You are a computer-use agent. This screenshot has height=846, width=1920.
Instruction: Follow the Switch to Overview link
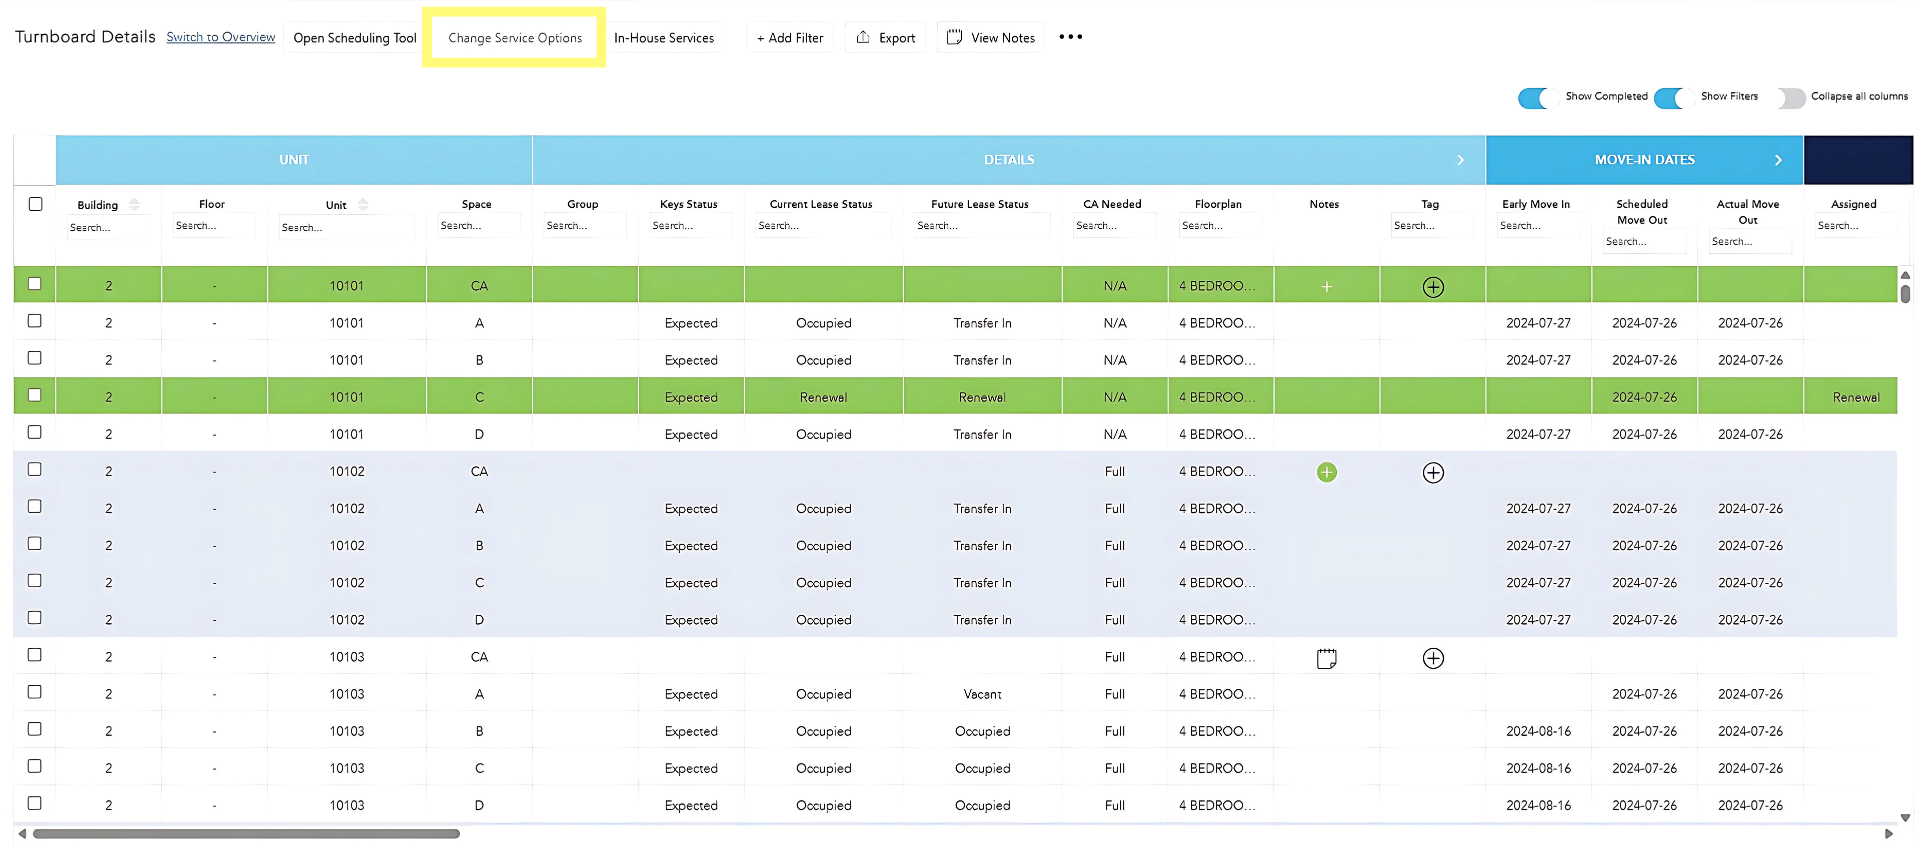[220, 37]
